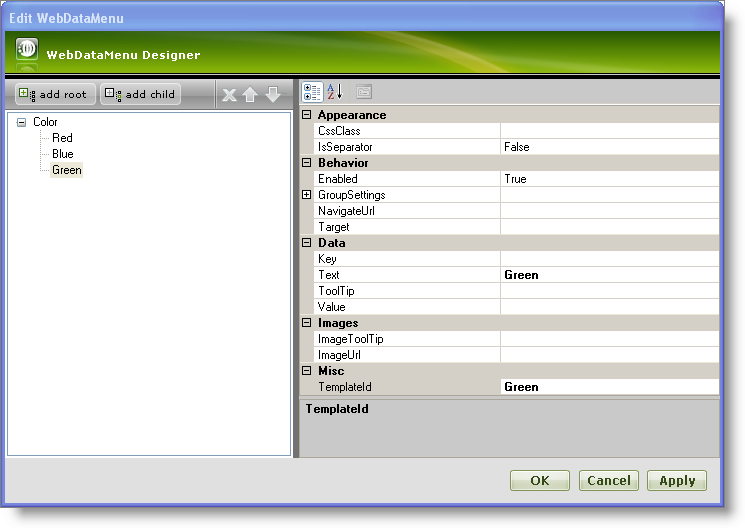Image resolution: width=745 pixels, height=528 pixels.
Task: Sort properties alphabetically with A-Z icon
Action: (335, 92)
